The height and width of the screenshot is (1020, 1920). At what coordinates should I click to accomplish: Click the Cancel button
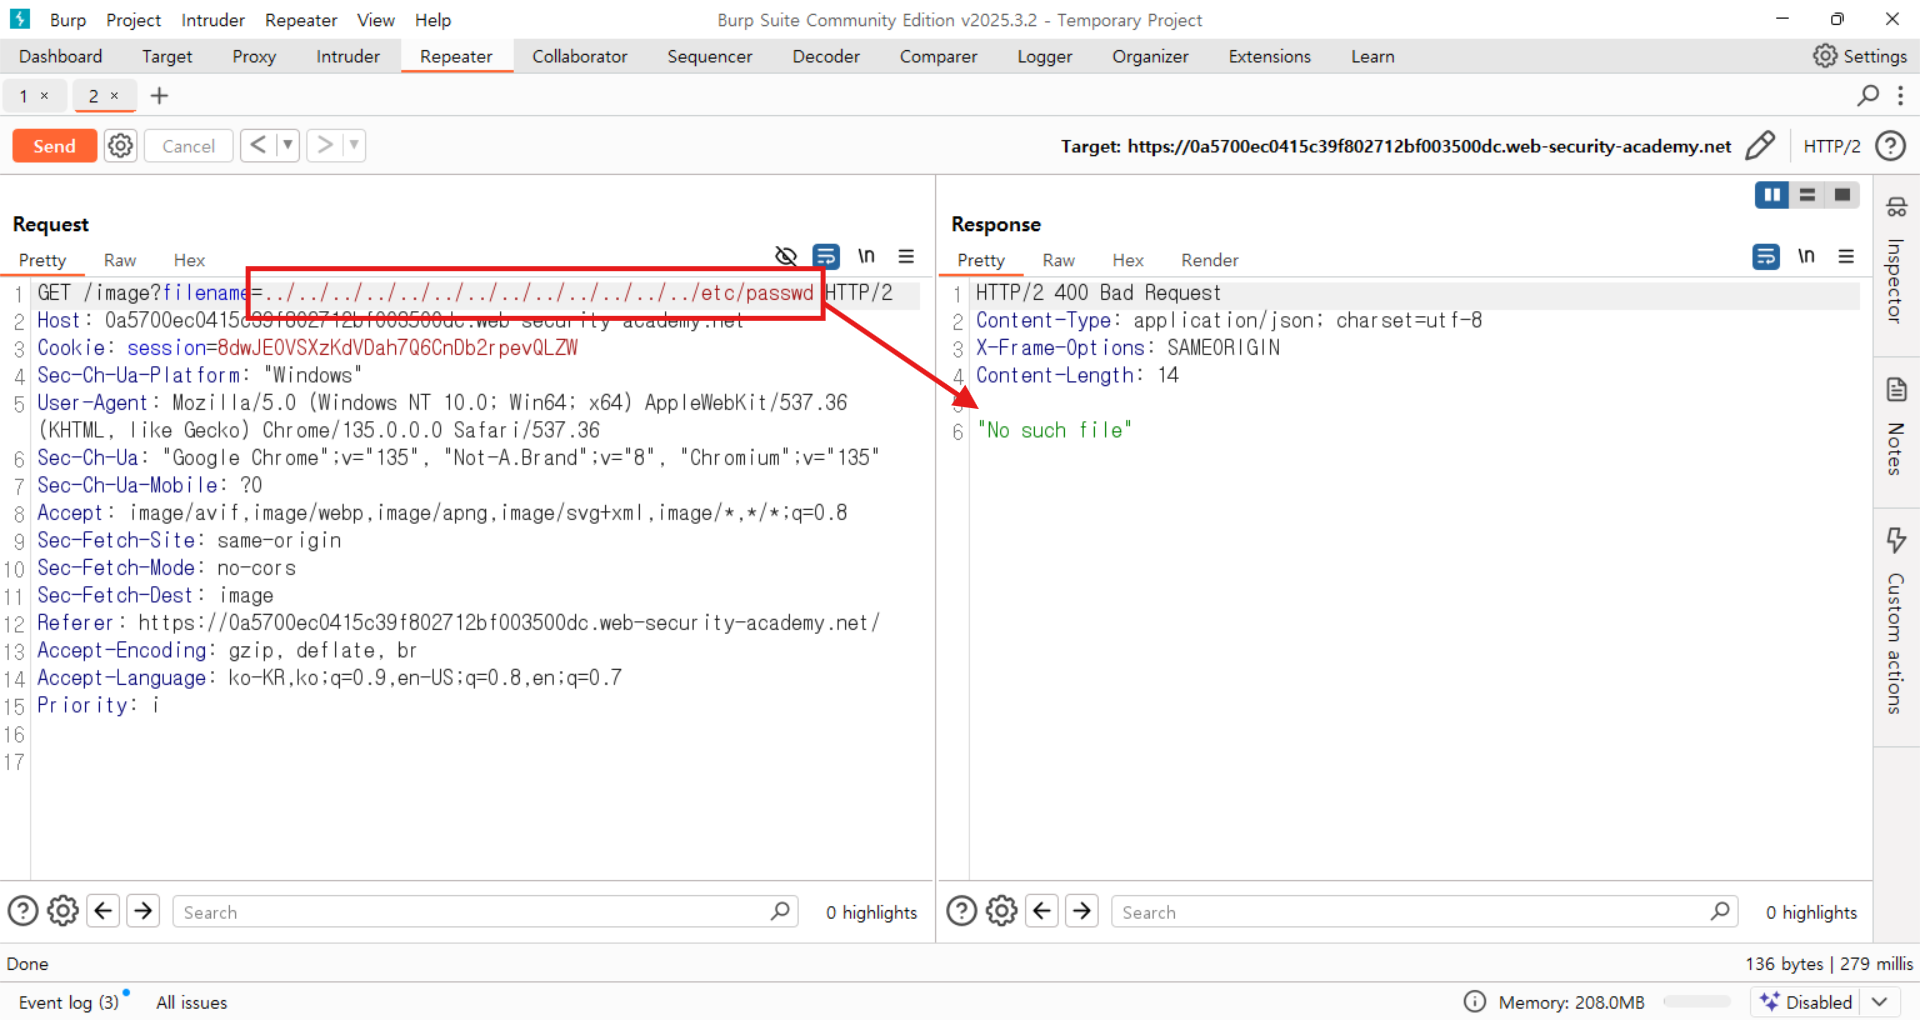pyautogui.click(x=189, y=146)
